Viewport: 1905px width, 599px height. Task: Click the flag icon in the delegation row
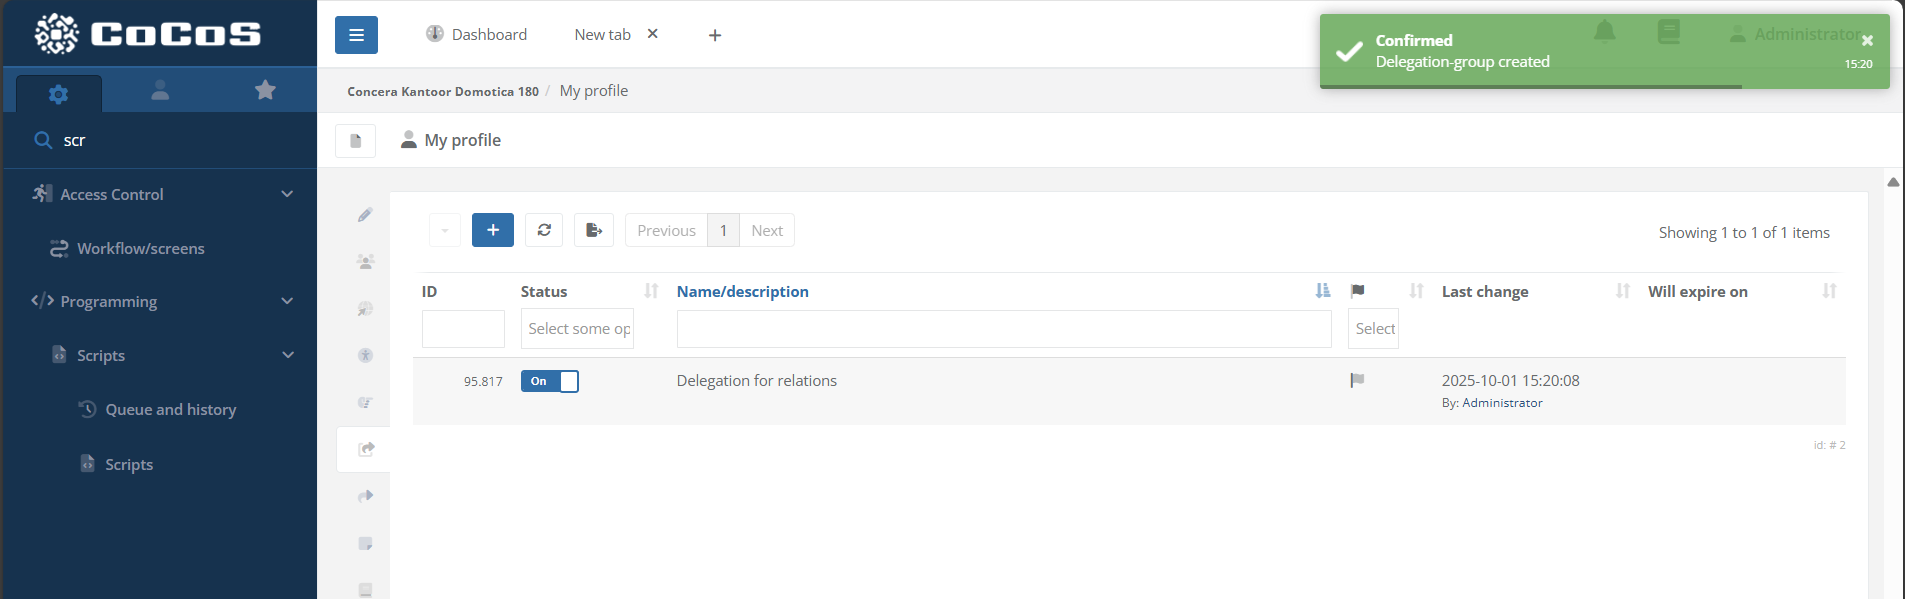coord(1357,381)
